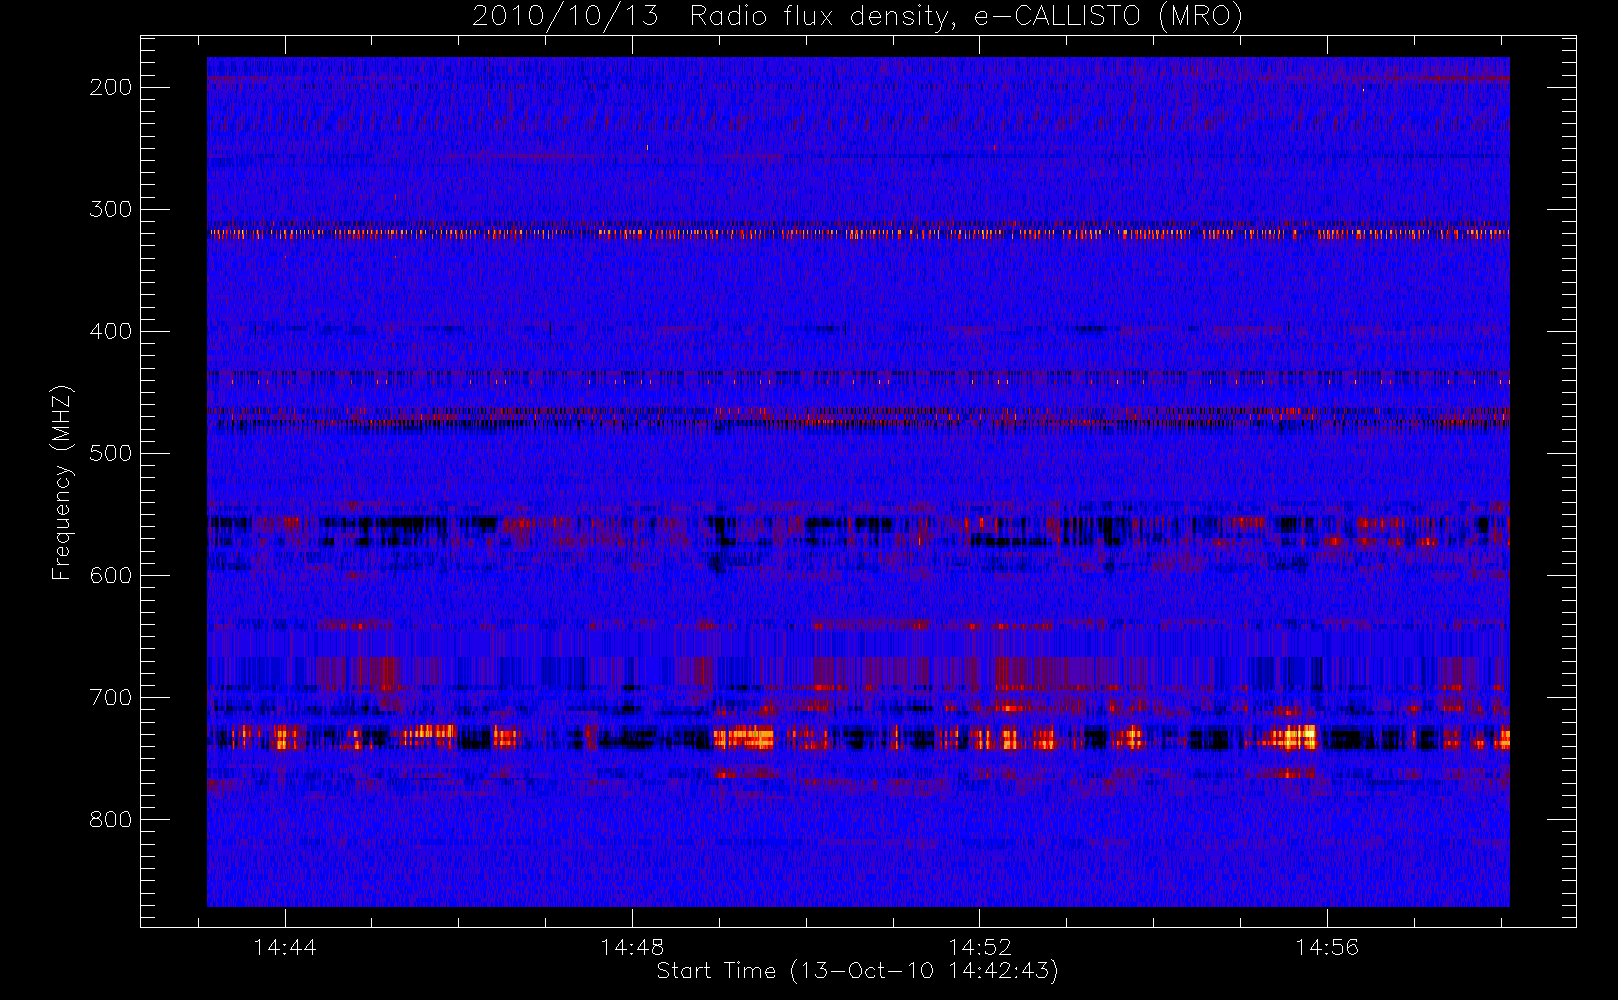Click the 14:48 time tick label
This screenshot has height=1000, width=1618.
(632, 947)
